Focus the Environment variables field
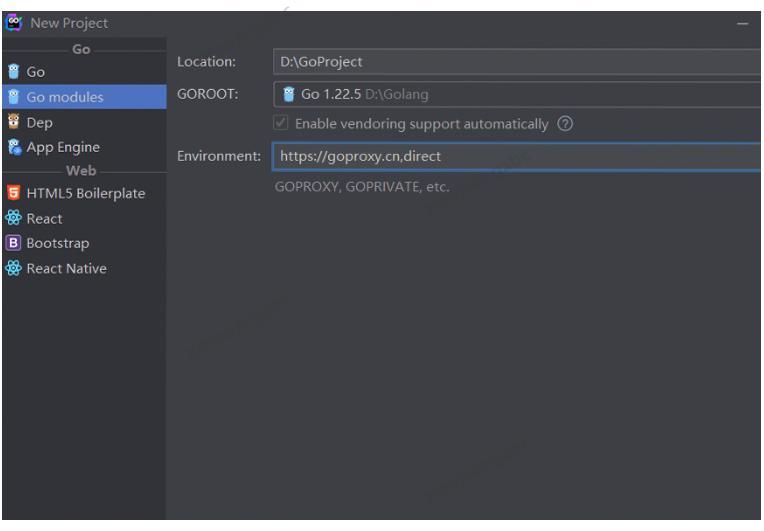Viewport: 764px width, 531px height. coord(517,156)
